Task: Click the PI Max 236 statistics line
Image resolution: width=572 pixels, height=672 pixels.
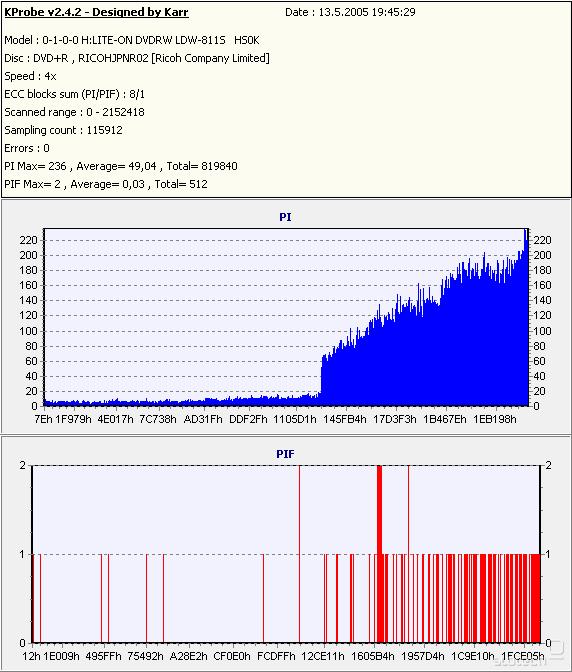Action: (121, 166)
